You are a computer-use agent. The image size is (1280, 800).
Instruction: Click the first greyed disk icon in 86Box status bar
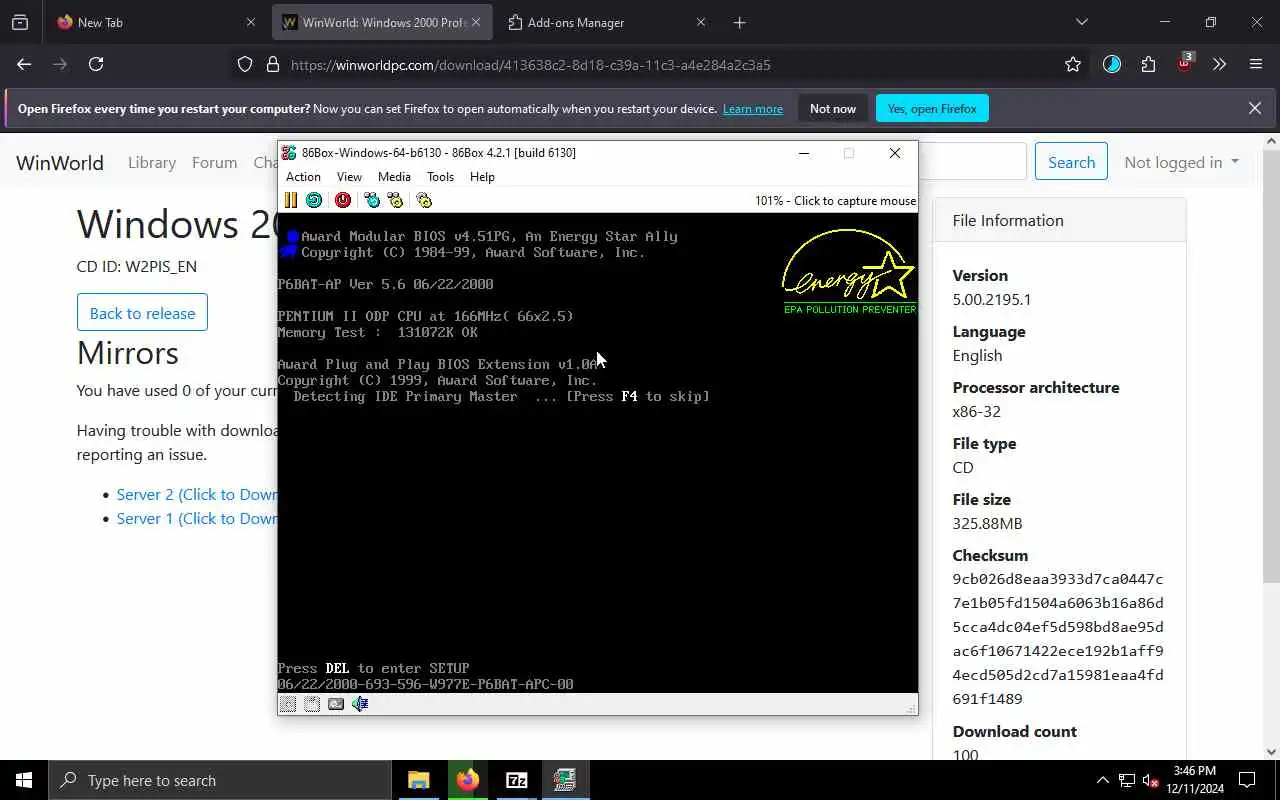288,704
